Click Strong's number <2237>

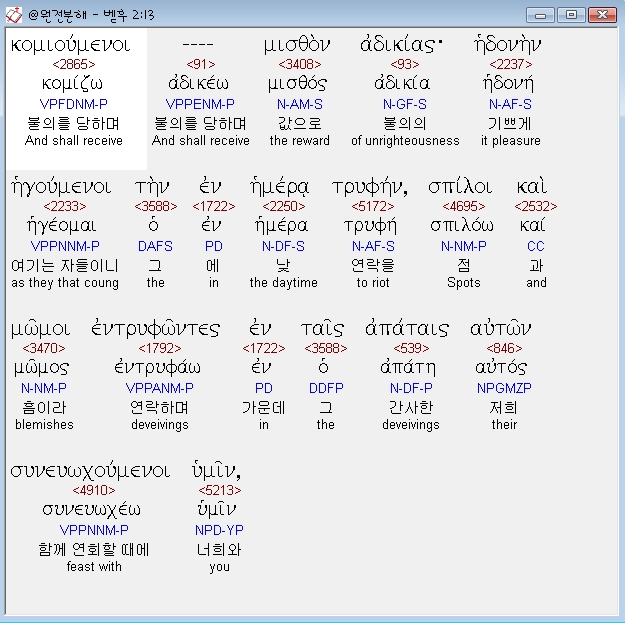pos(511,64)
